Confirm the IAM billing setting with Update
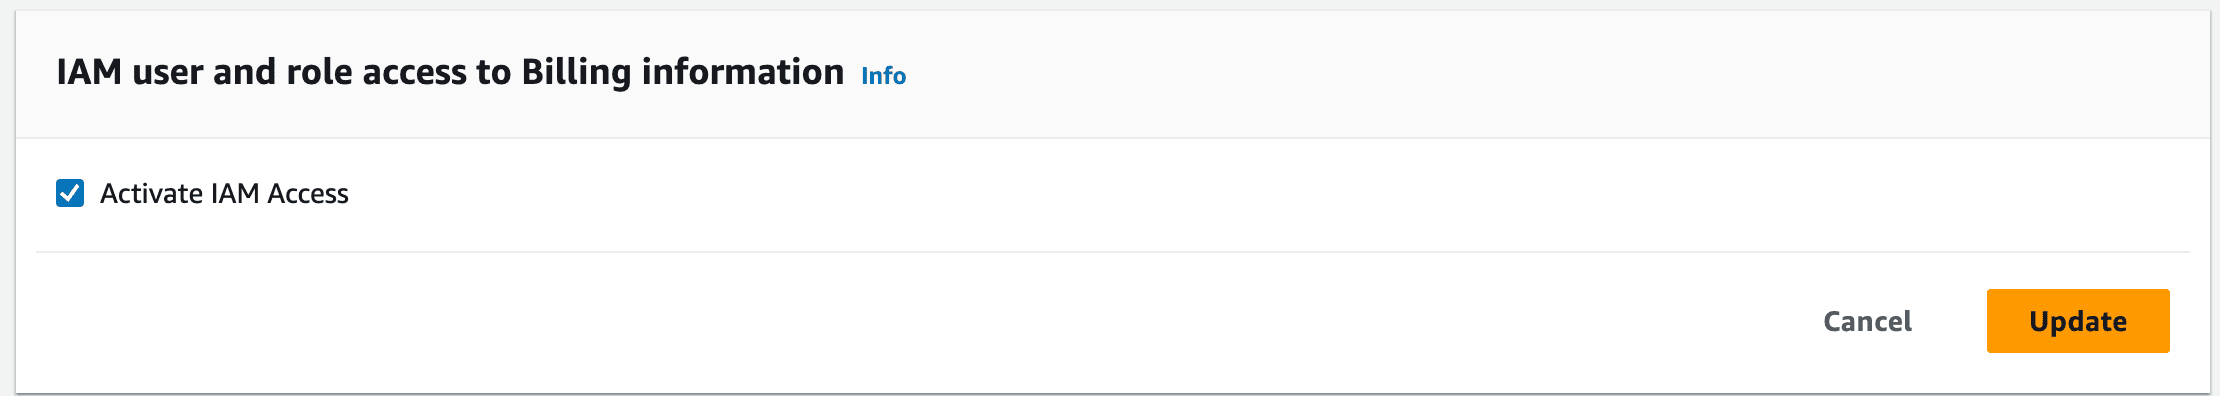 pos(2078,321)
